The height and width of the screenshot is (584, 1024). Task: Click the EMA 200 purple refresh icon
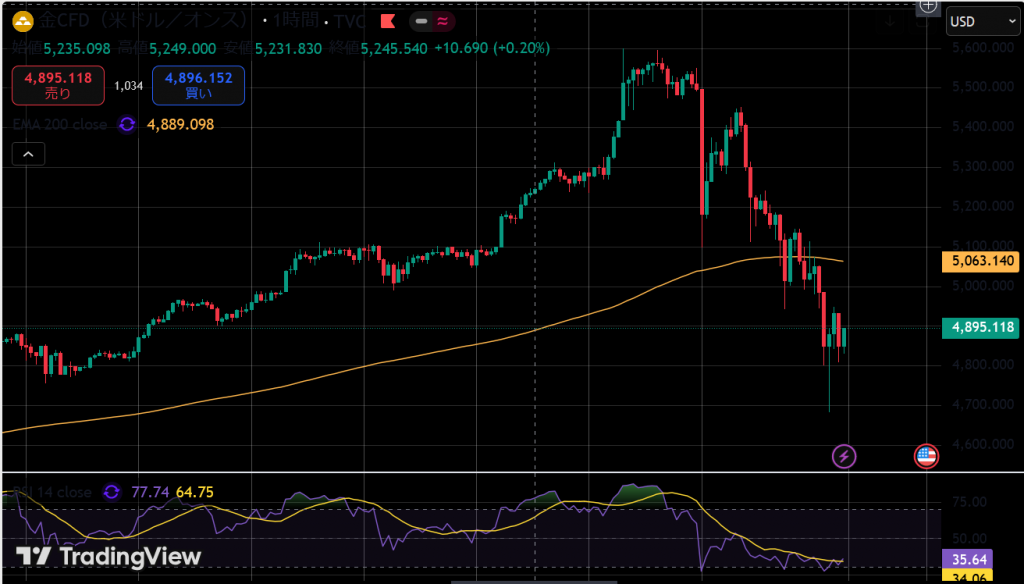(x=127, y=124)
